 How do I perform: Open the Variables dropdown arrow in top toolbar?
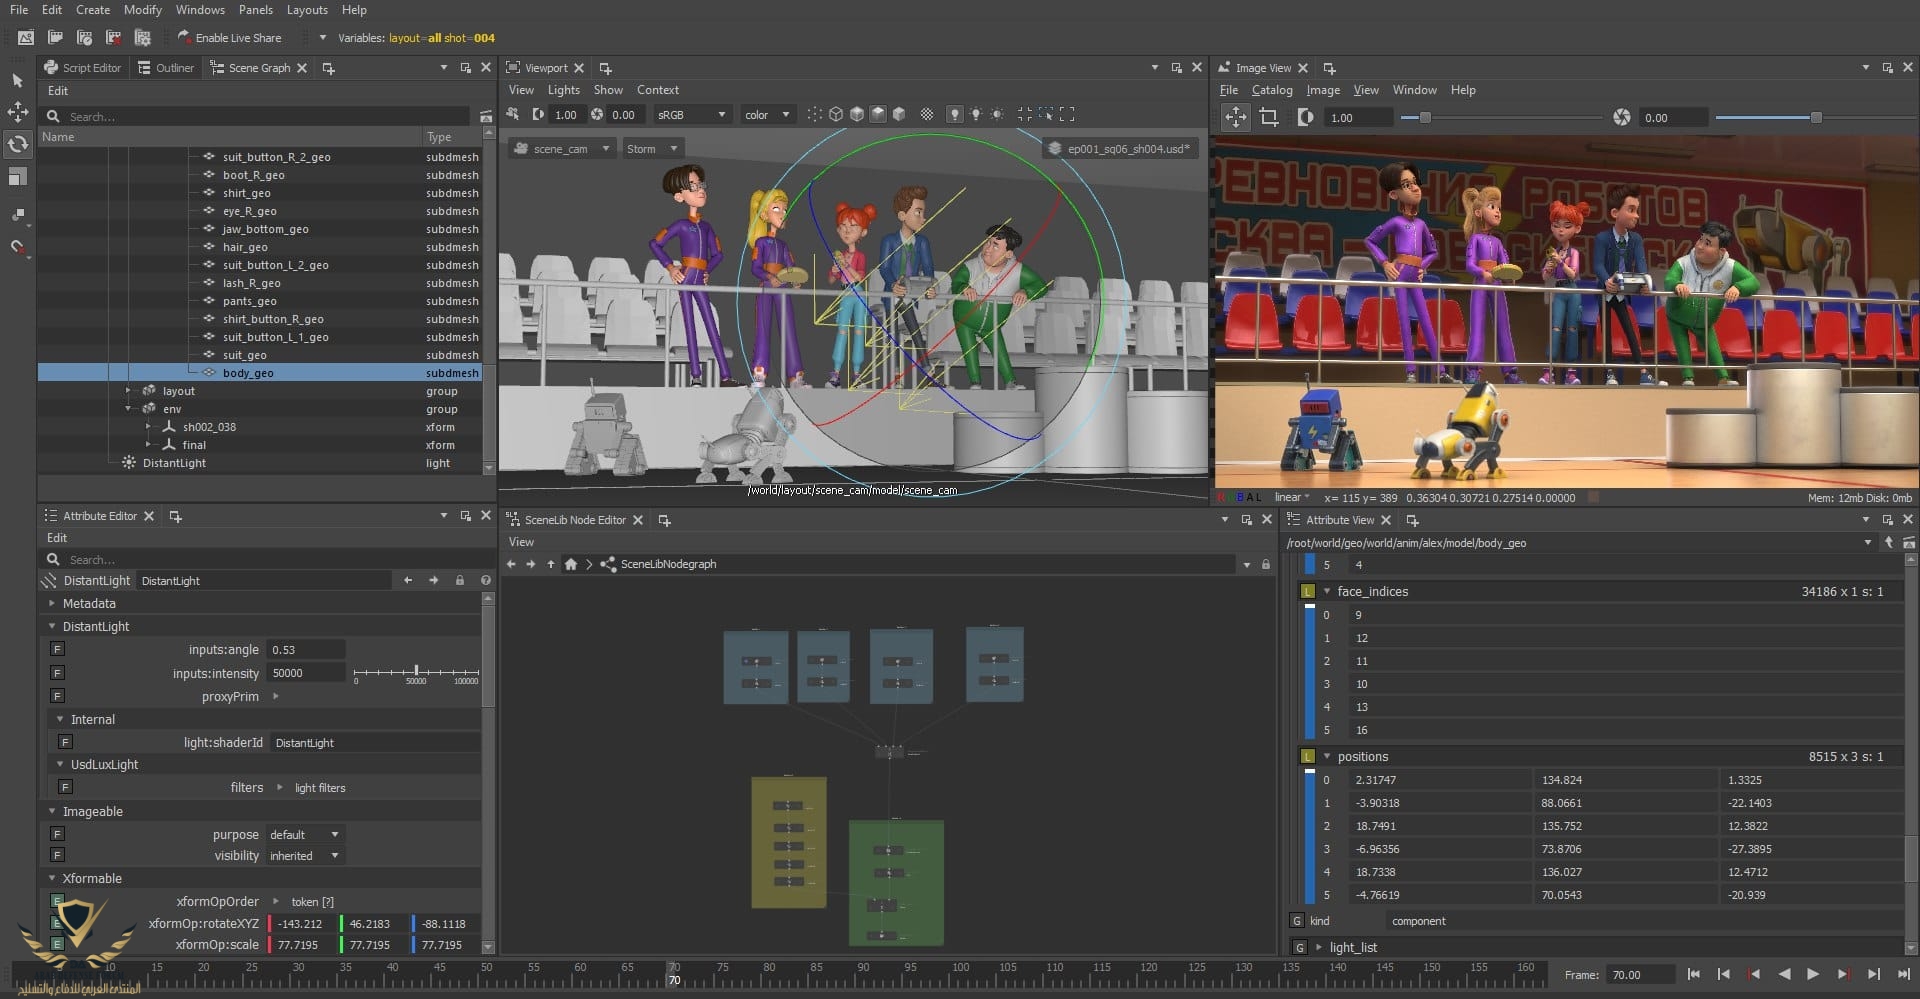pyautogui.click(x=322, y=38)
